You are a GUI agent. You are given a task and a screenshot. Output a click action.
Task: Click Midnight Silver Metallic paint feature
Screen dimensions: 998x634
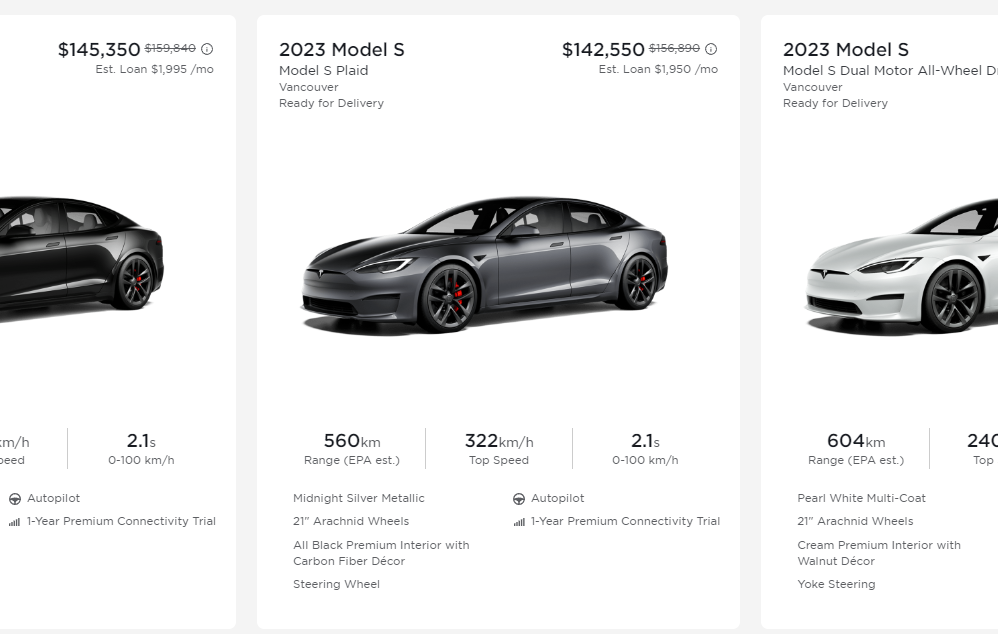358,498
